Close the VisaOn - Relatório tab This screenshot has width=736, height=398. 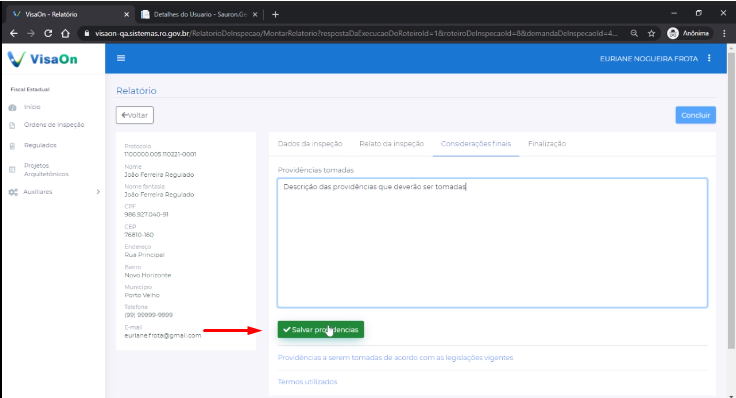click(126, 15)
